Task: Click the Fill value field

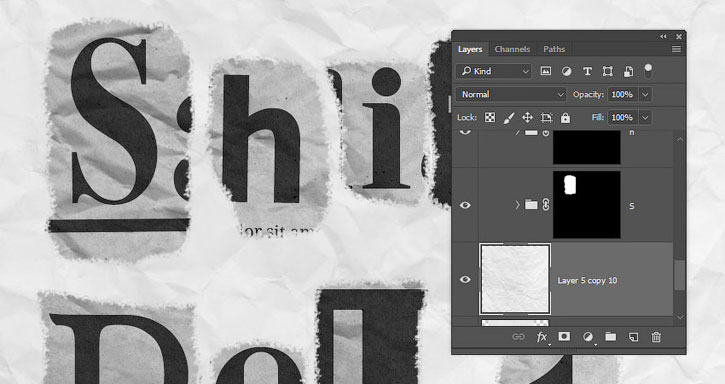Action: click(622, 118)
